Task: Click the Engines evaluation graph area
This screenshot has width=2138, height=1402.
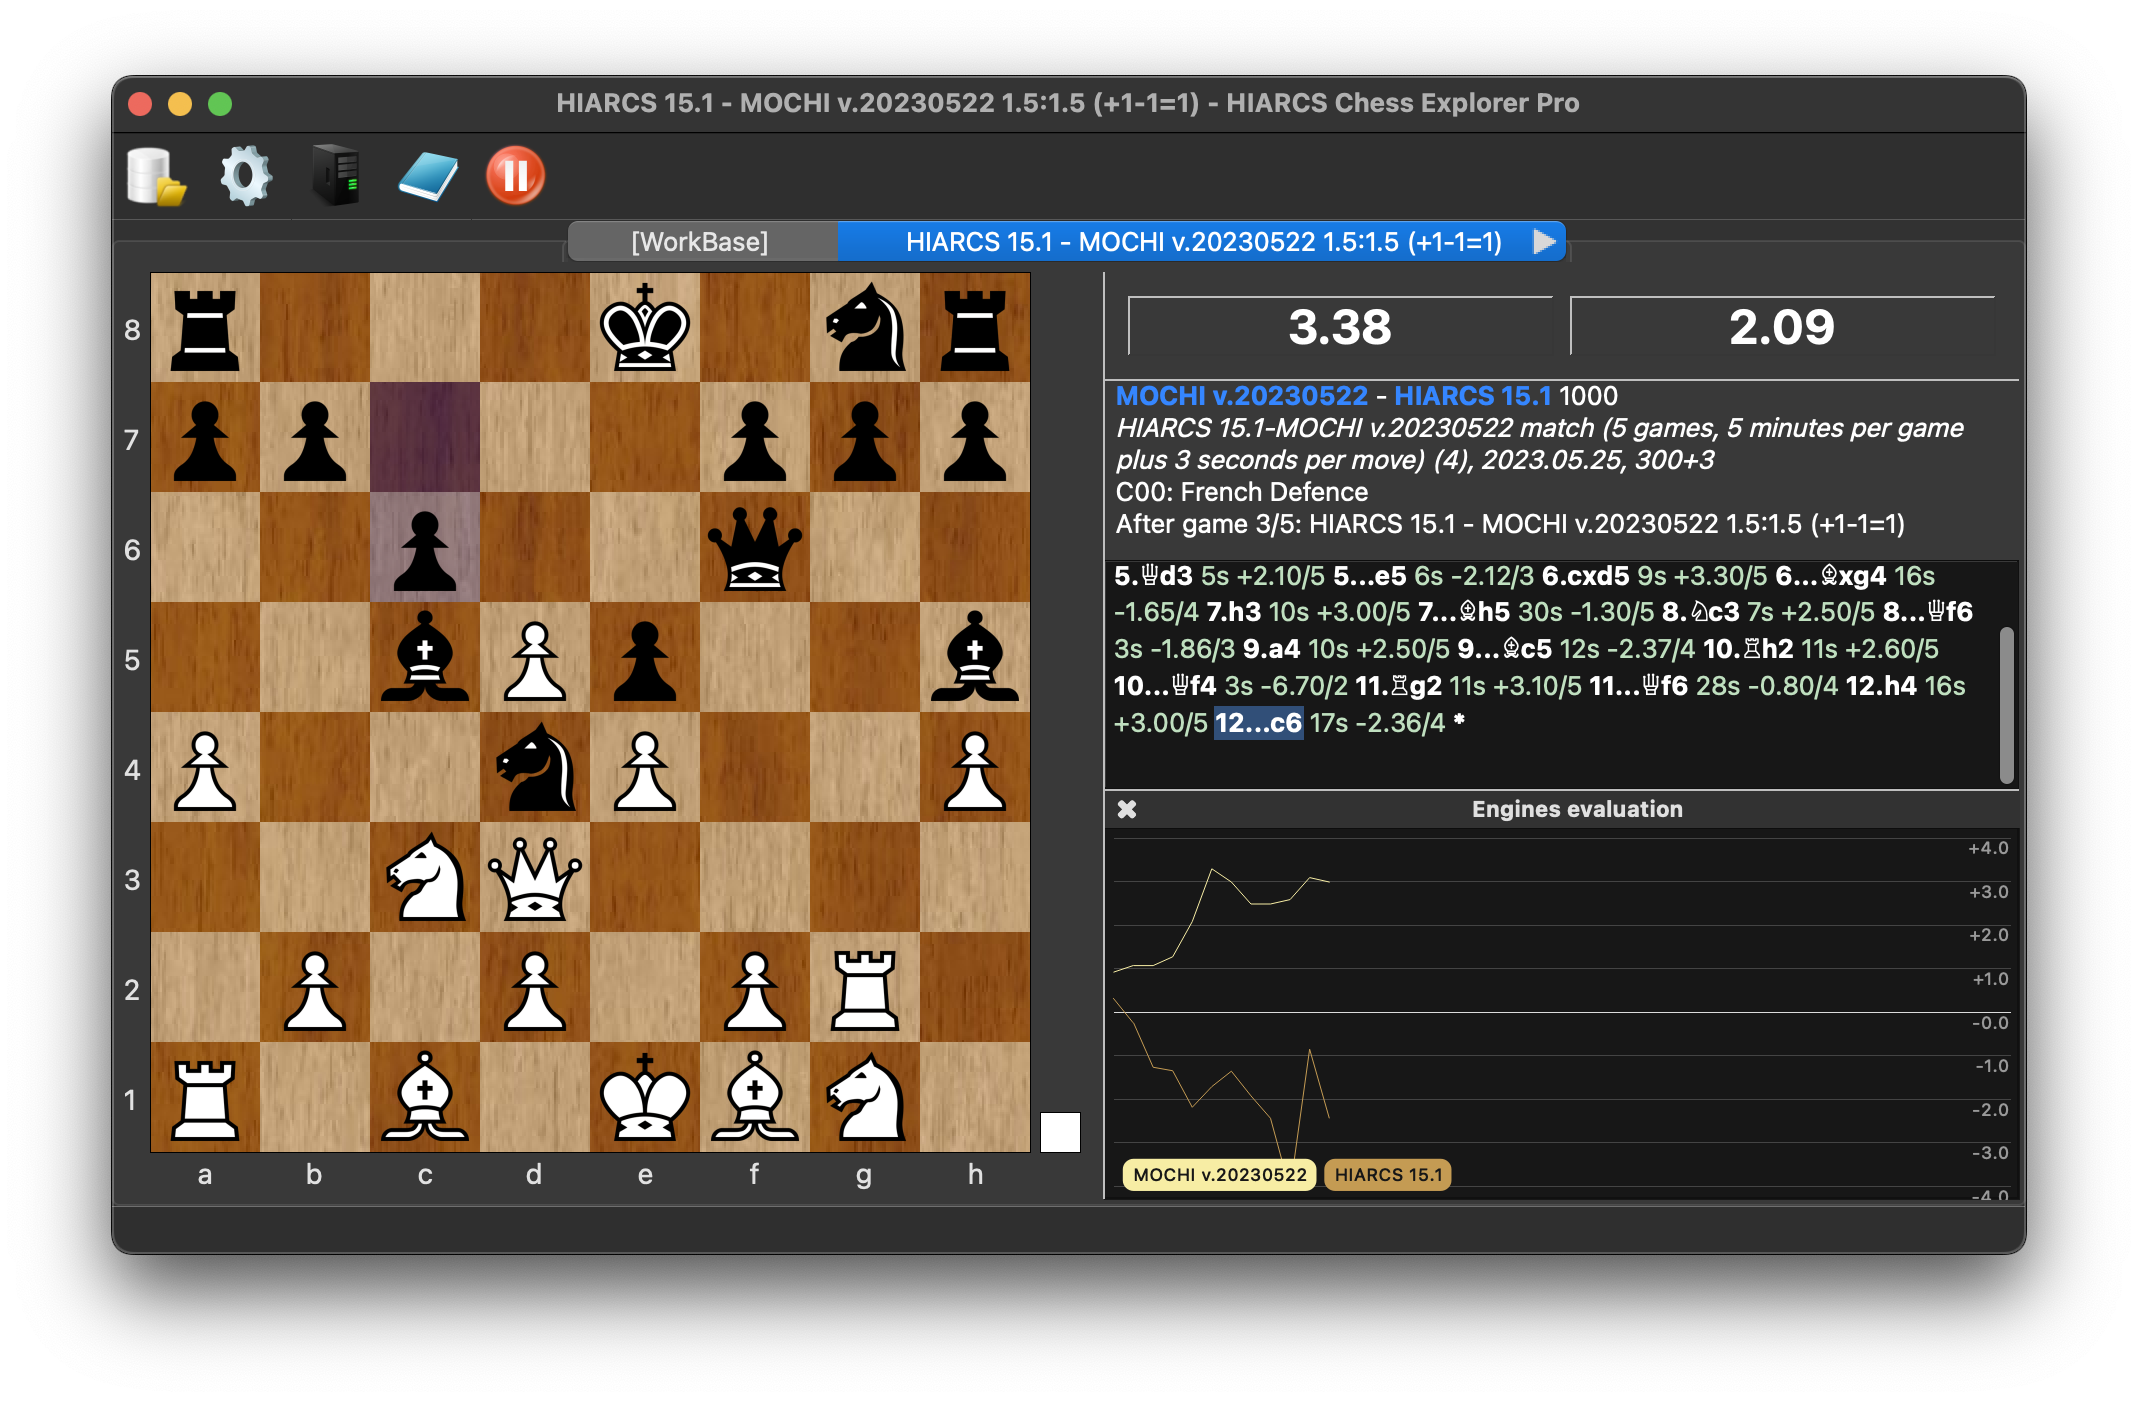Action: click(1560, 1012)
